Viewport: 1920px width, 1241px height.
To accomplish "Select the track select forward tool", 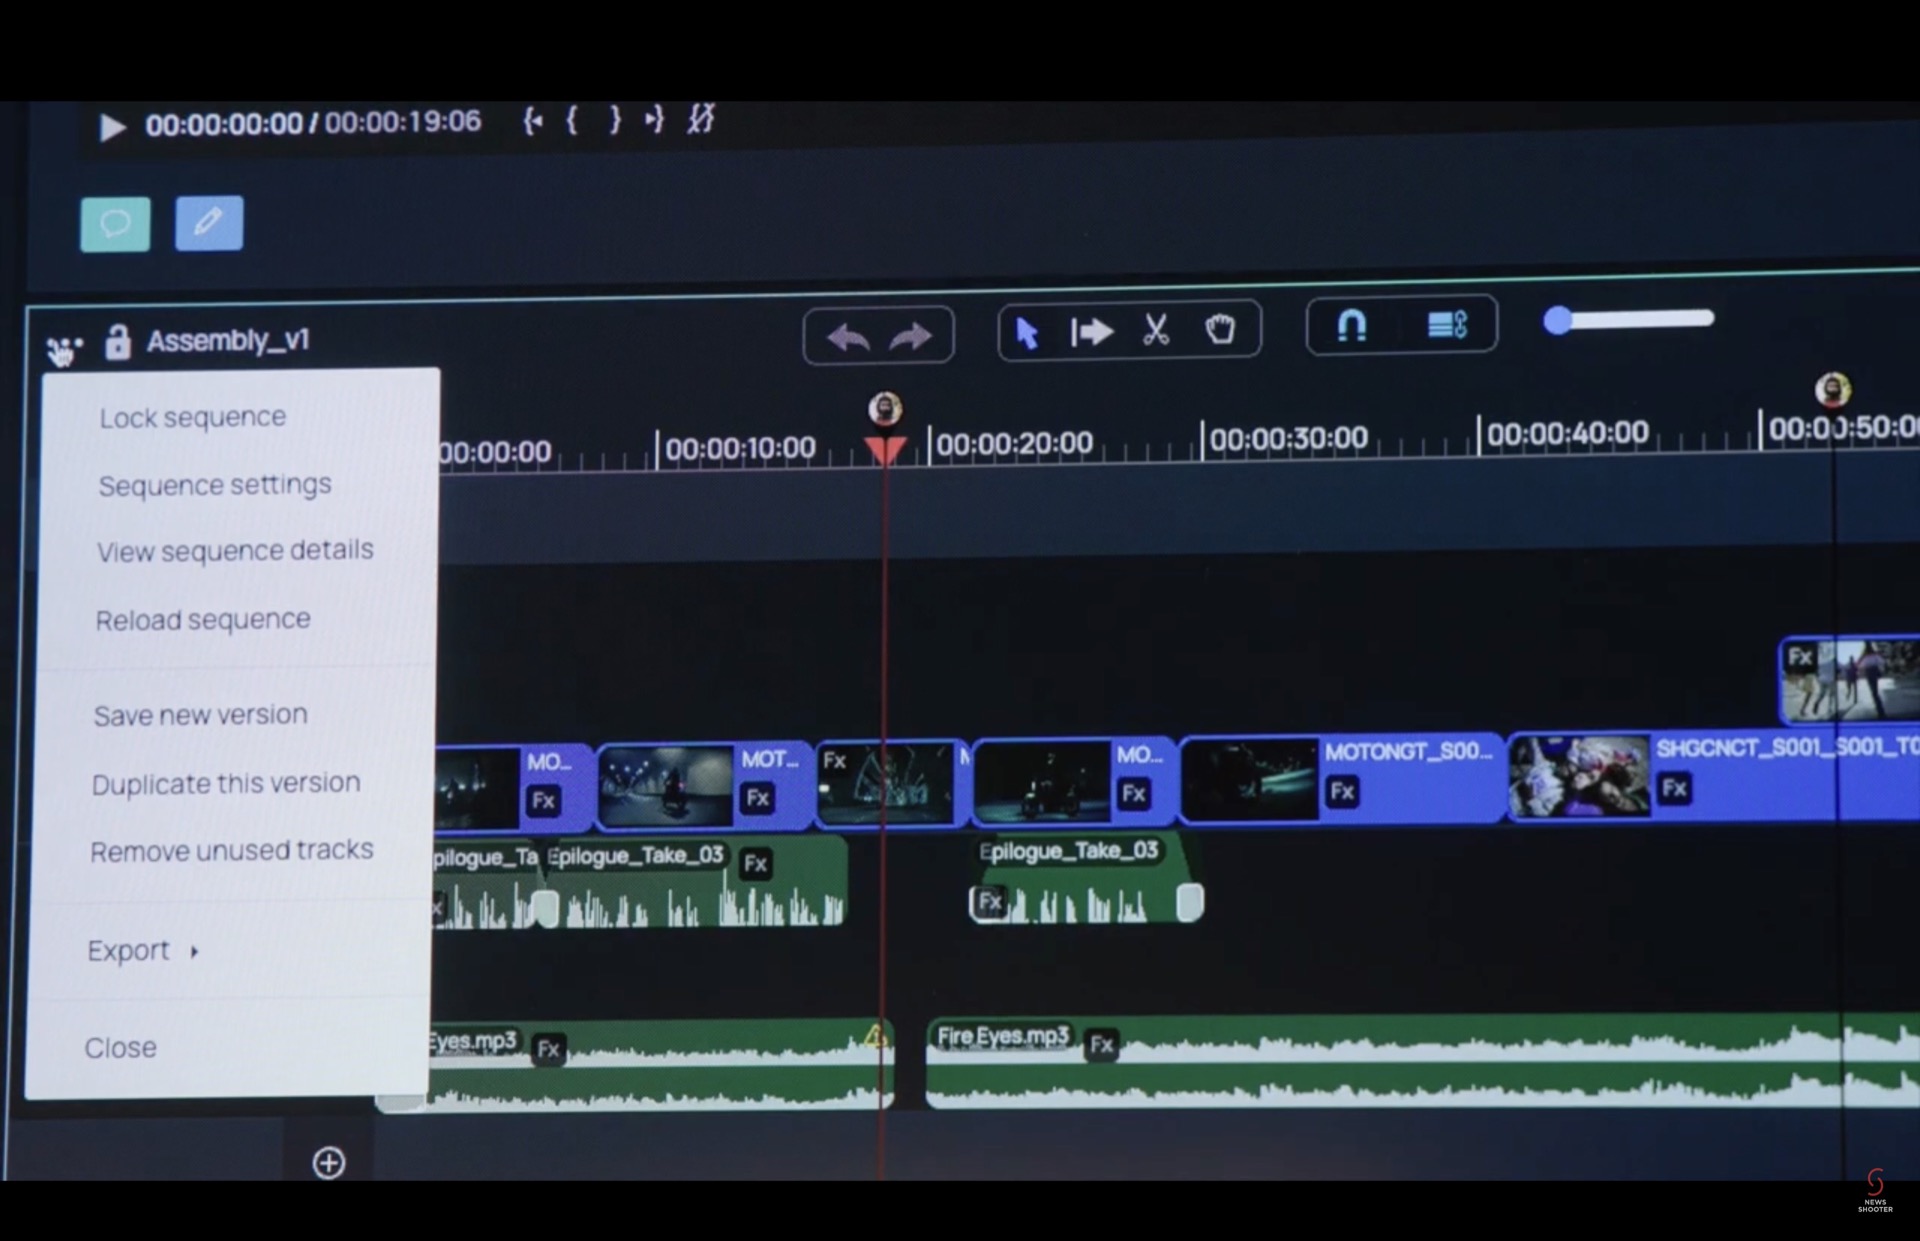I will [1091, 331].
